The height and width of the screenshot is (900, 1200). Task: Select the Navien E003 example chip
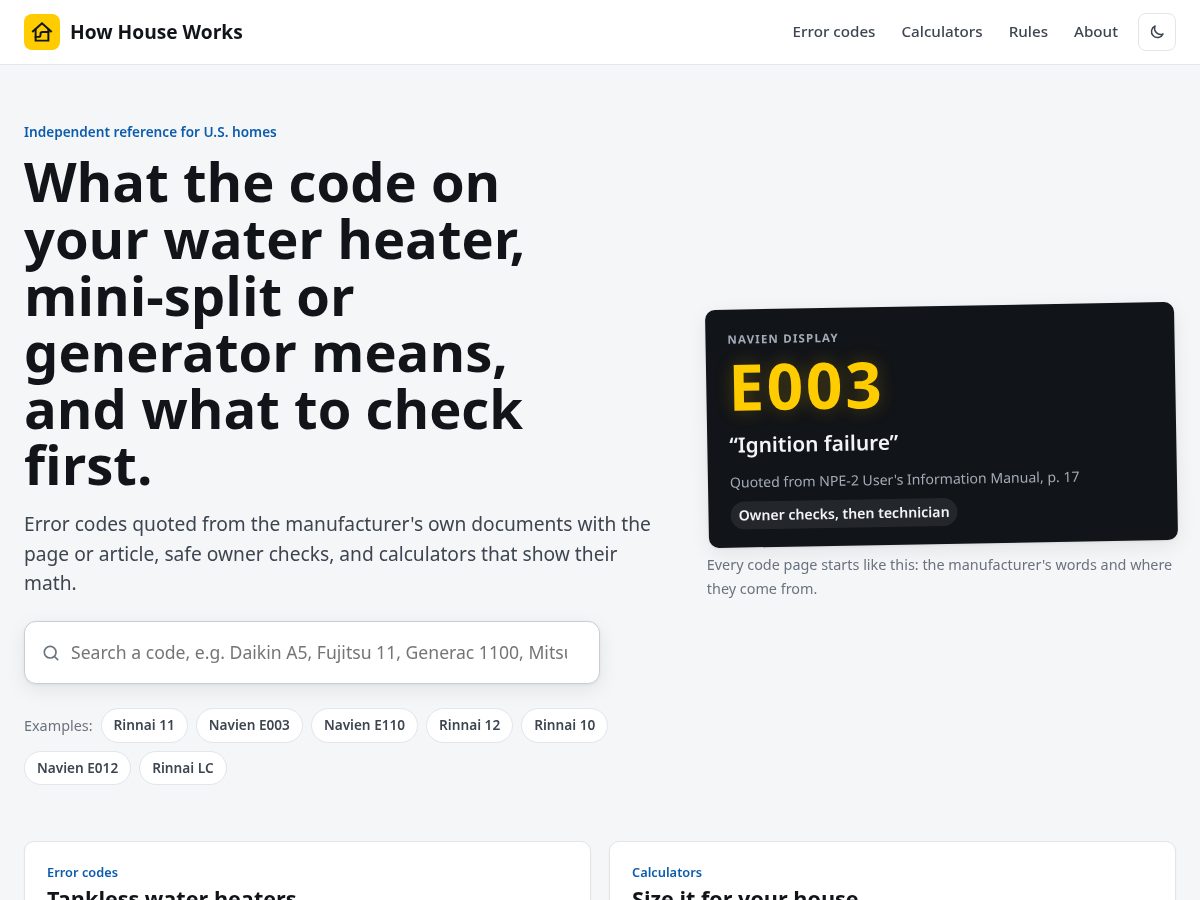coord(249,725)
